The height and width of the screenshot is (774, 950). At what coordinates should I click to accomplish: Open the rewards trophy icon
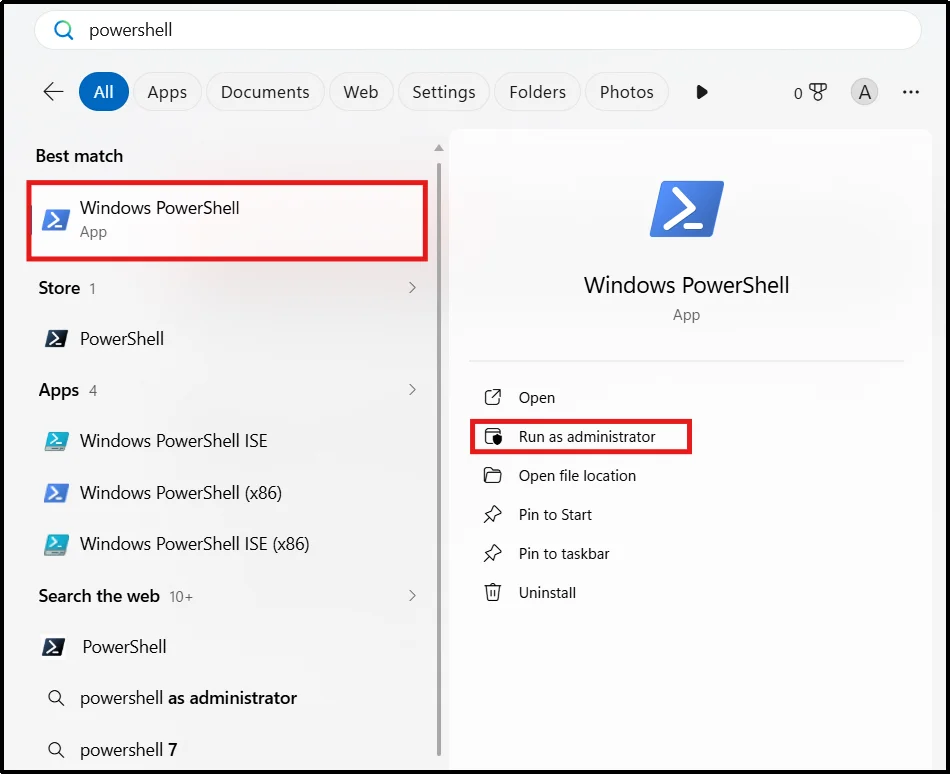point(817,92)
